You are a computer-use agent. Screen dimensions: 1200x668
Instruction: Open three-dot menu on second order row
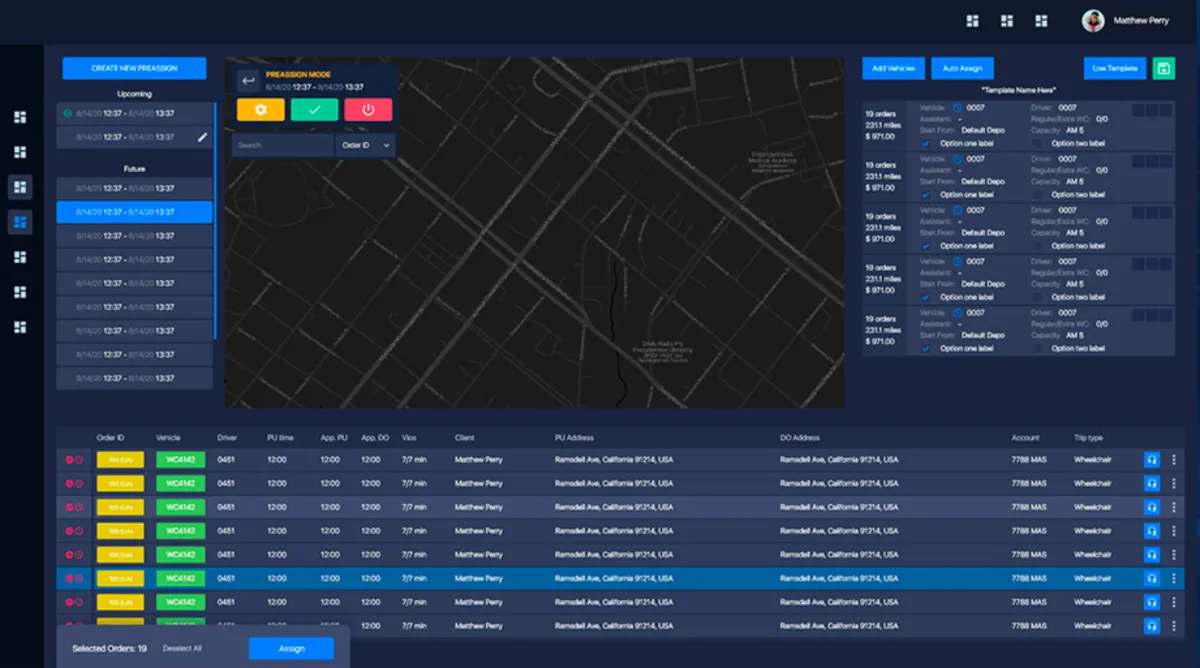point(1174,483)
